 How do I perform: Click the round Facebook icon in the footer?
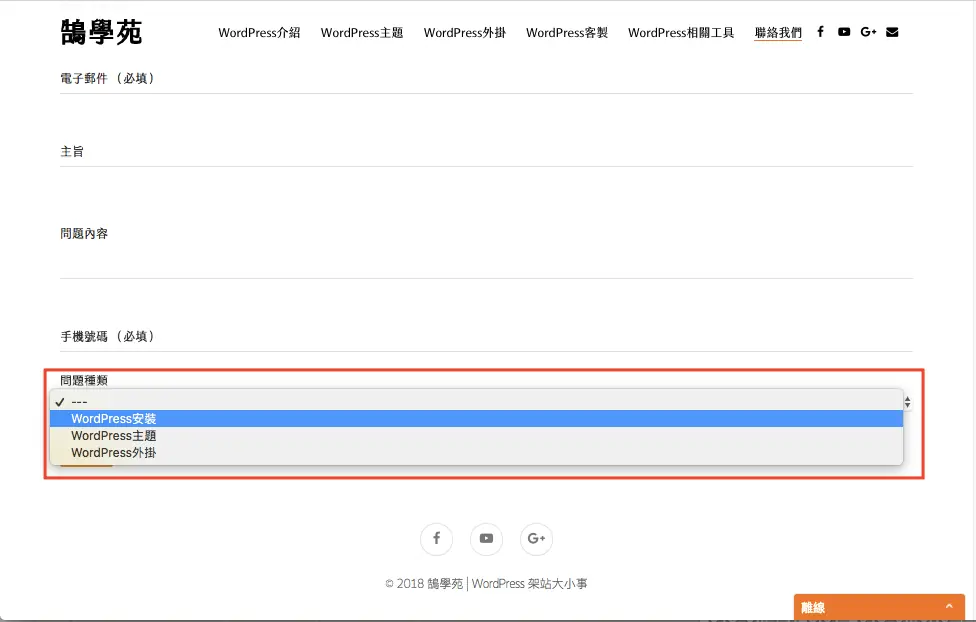pos(436,539)
